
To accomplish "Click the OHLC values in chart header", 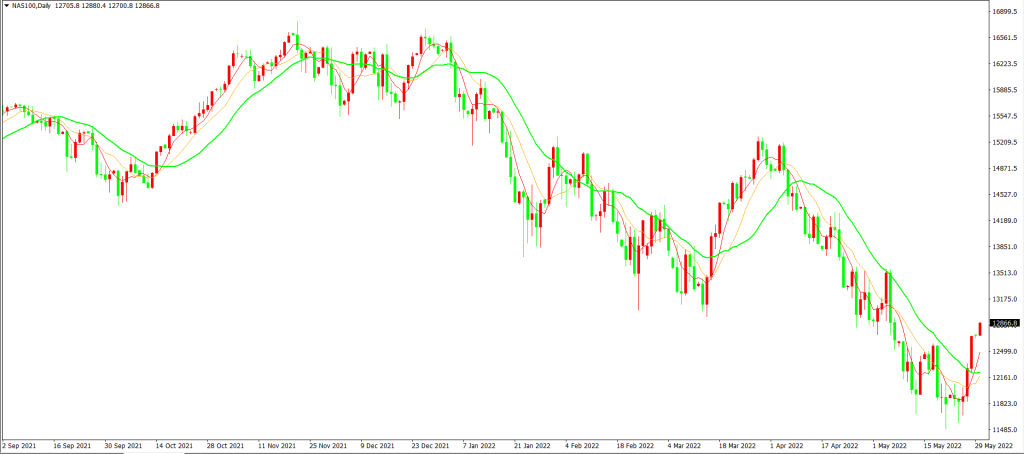I will tap(121, 6).
